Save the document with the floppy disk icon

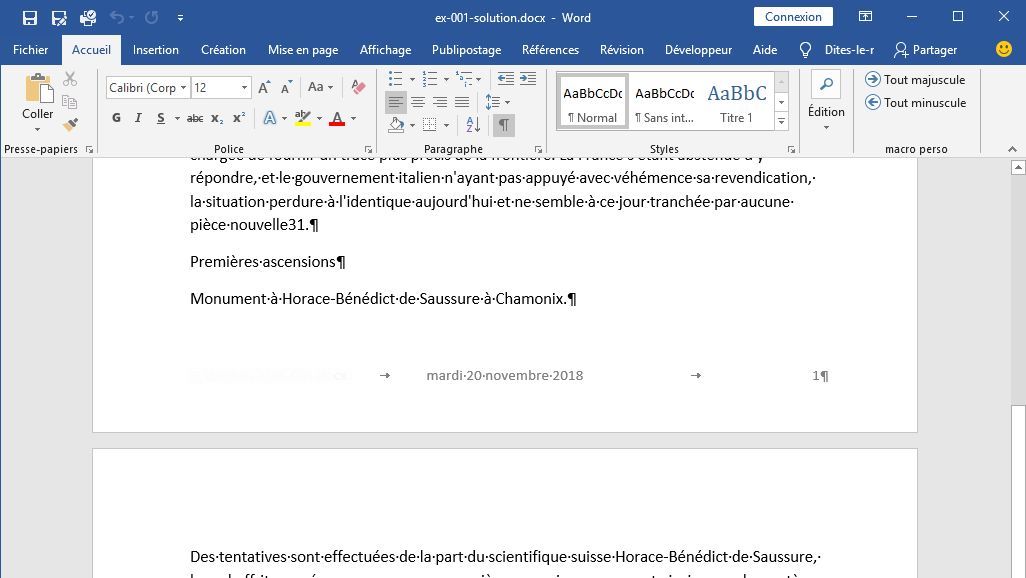[x=30, y=17]
